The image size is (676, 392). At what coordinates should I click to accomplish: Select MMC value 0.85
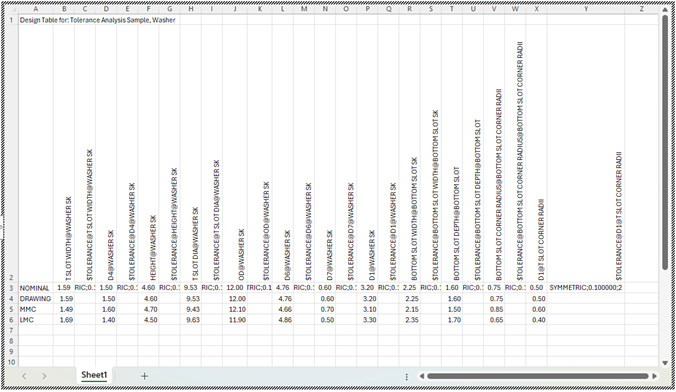click(494, 309)
